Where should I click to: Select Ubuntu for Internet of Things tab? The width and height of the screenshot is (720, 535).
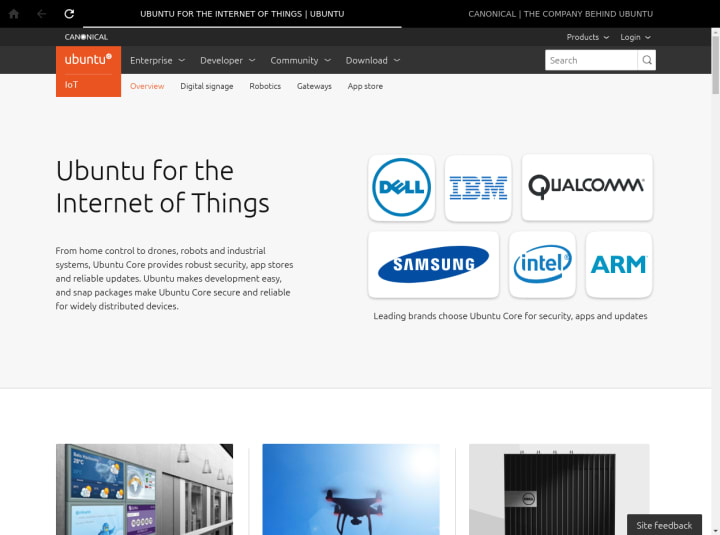(x=242, y=14)
